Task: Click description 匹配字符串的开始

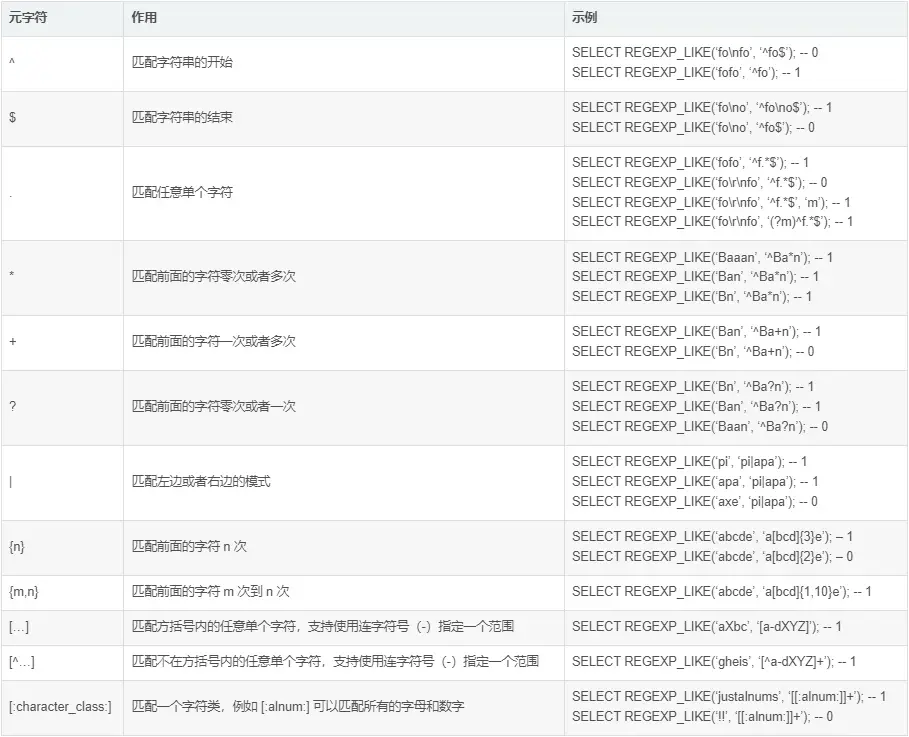Action: tap(182, 62)
